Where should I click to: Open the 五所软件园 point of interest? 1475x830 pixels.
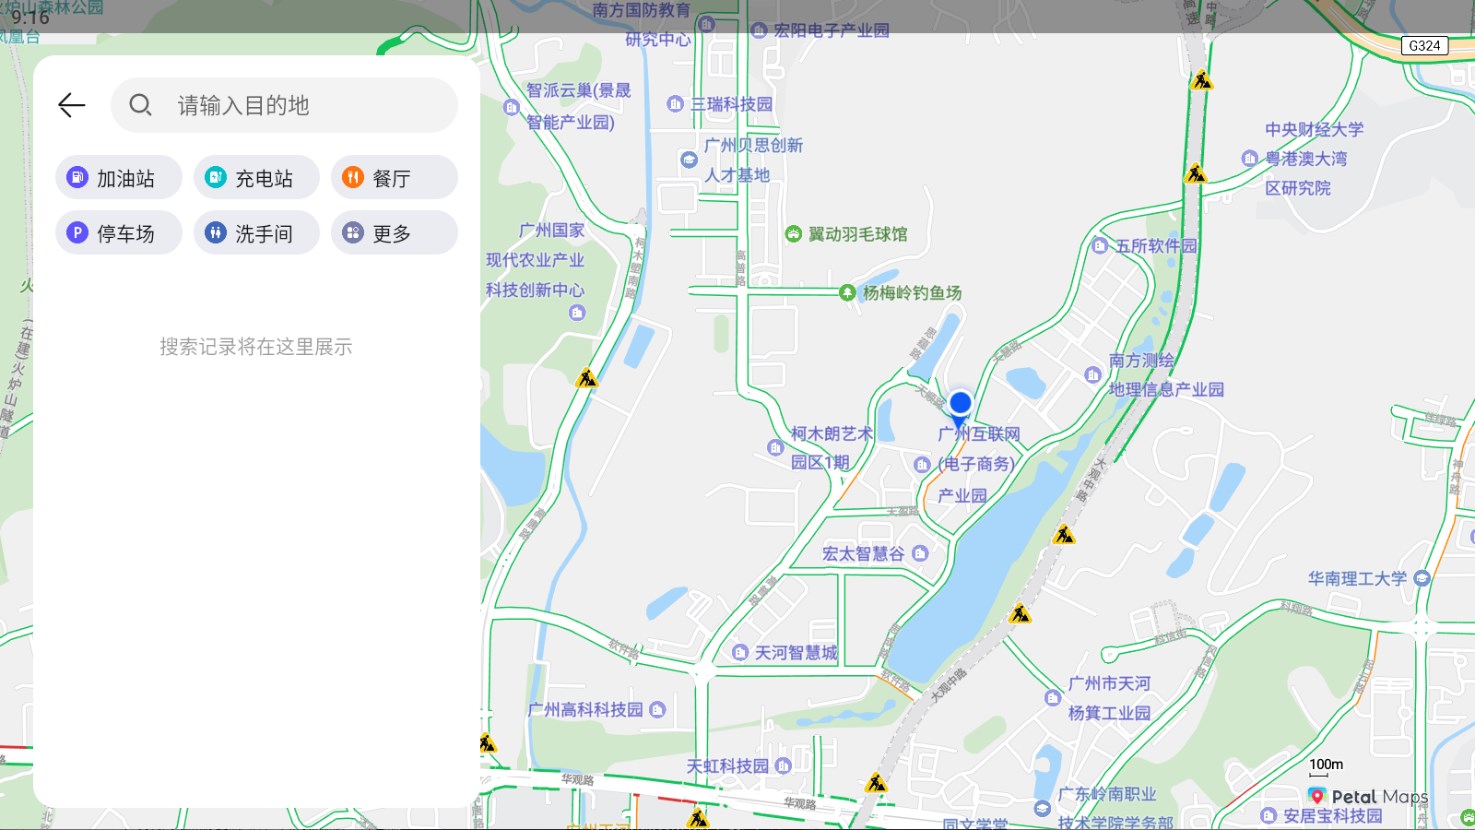(1100, 246)
